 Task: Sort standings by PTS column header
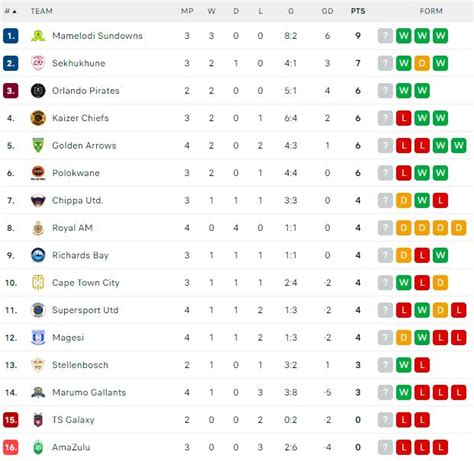tap(358, 11)
